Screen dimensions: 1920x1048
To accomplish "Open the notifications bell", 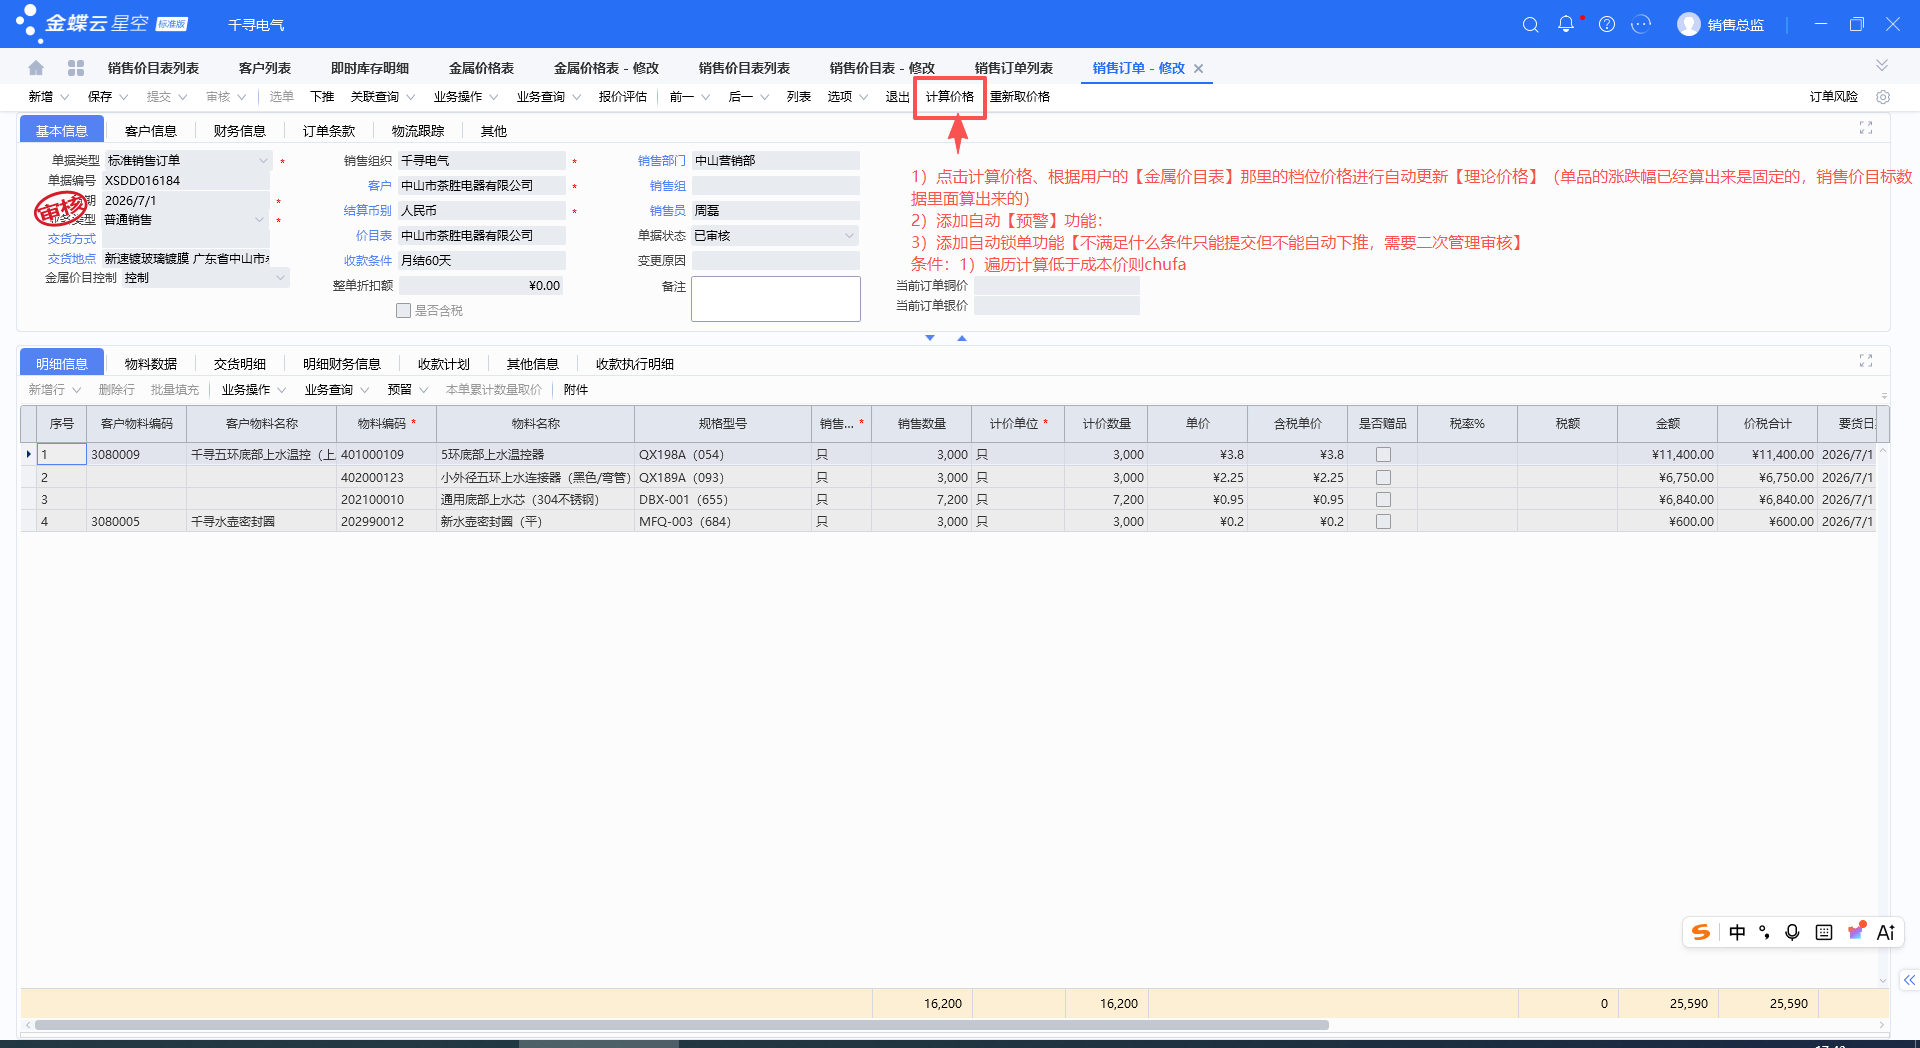I will (1566, 24).
